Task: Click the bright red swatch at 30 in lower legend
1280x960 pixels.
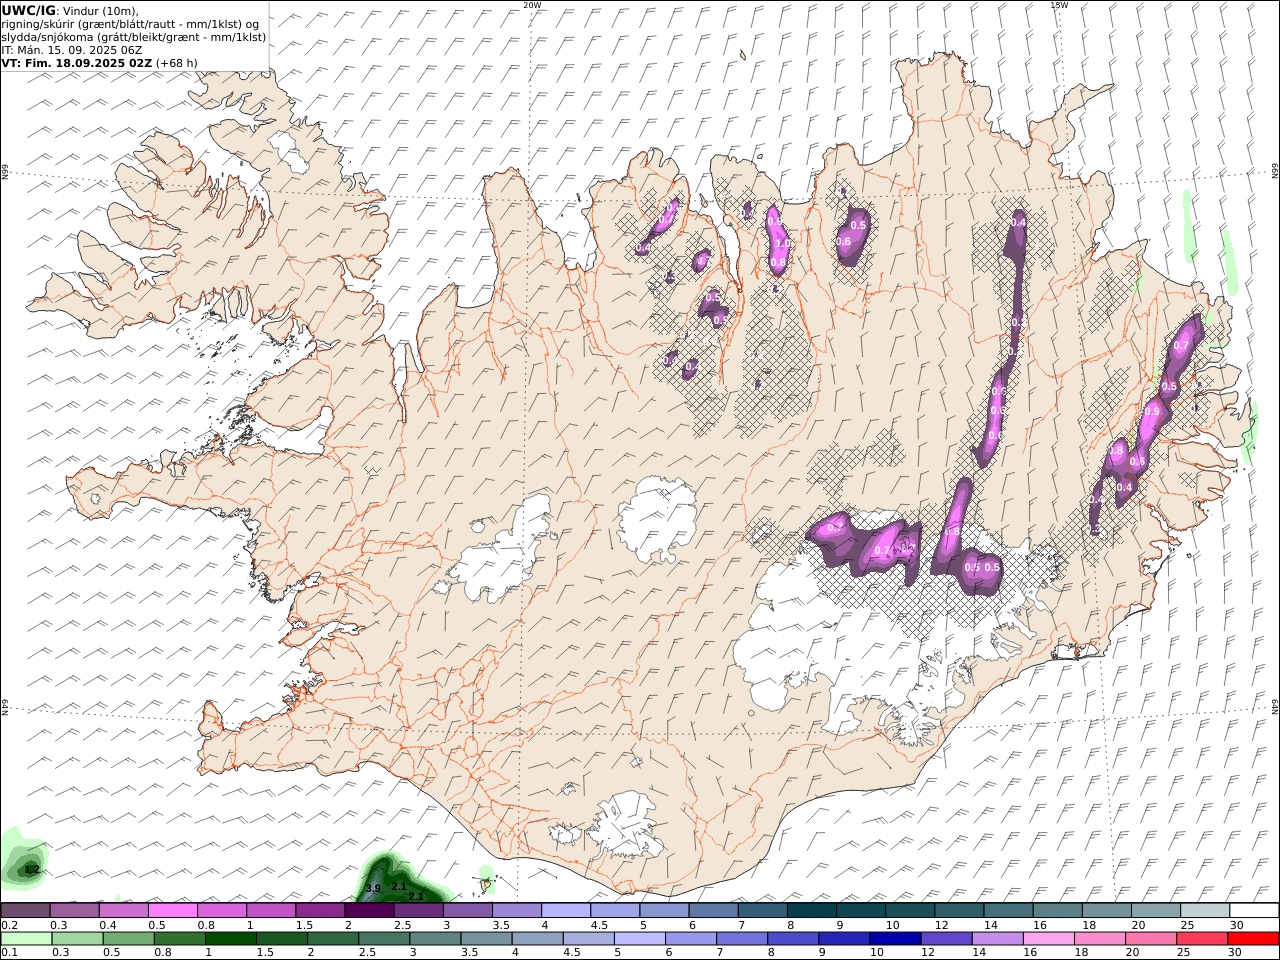Action: (x=1253, y=938)
